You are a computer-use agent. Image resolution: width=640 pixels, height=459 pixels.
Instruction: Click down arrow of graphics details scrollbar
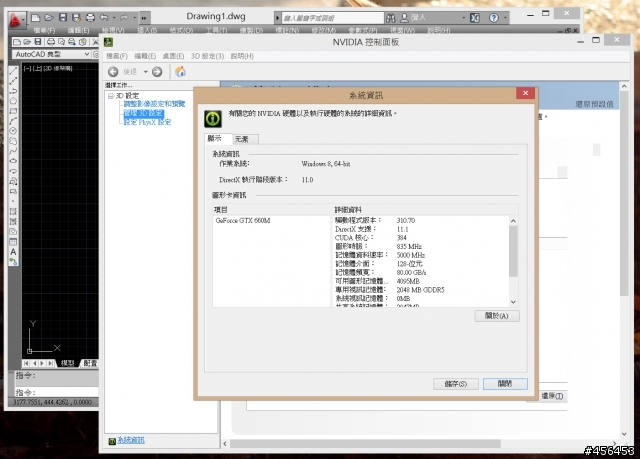click(513, 302)
